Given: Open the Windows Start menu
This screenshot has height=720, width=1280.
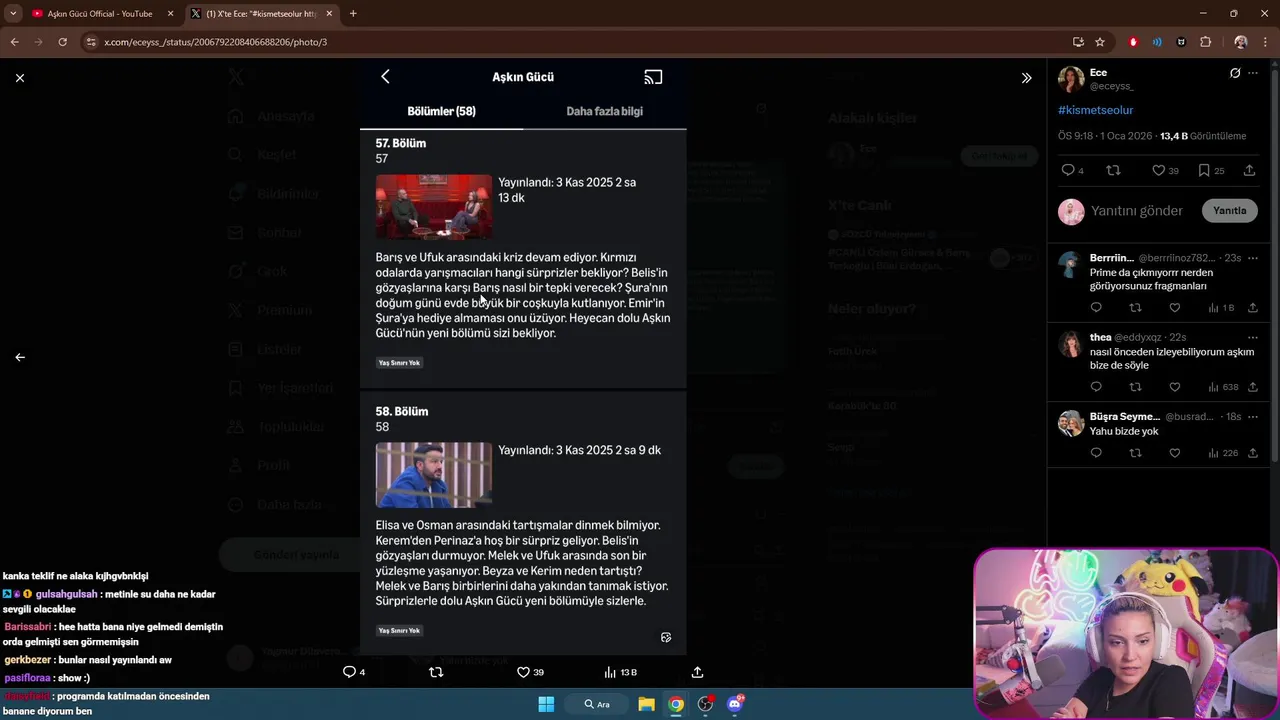Looking at the screenshot, I should (x=546, y=704).
